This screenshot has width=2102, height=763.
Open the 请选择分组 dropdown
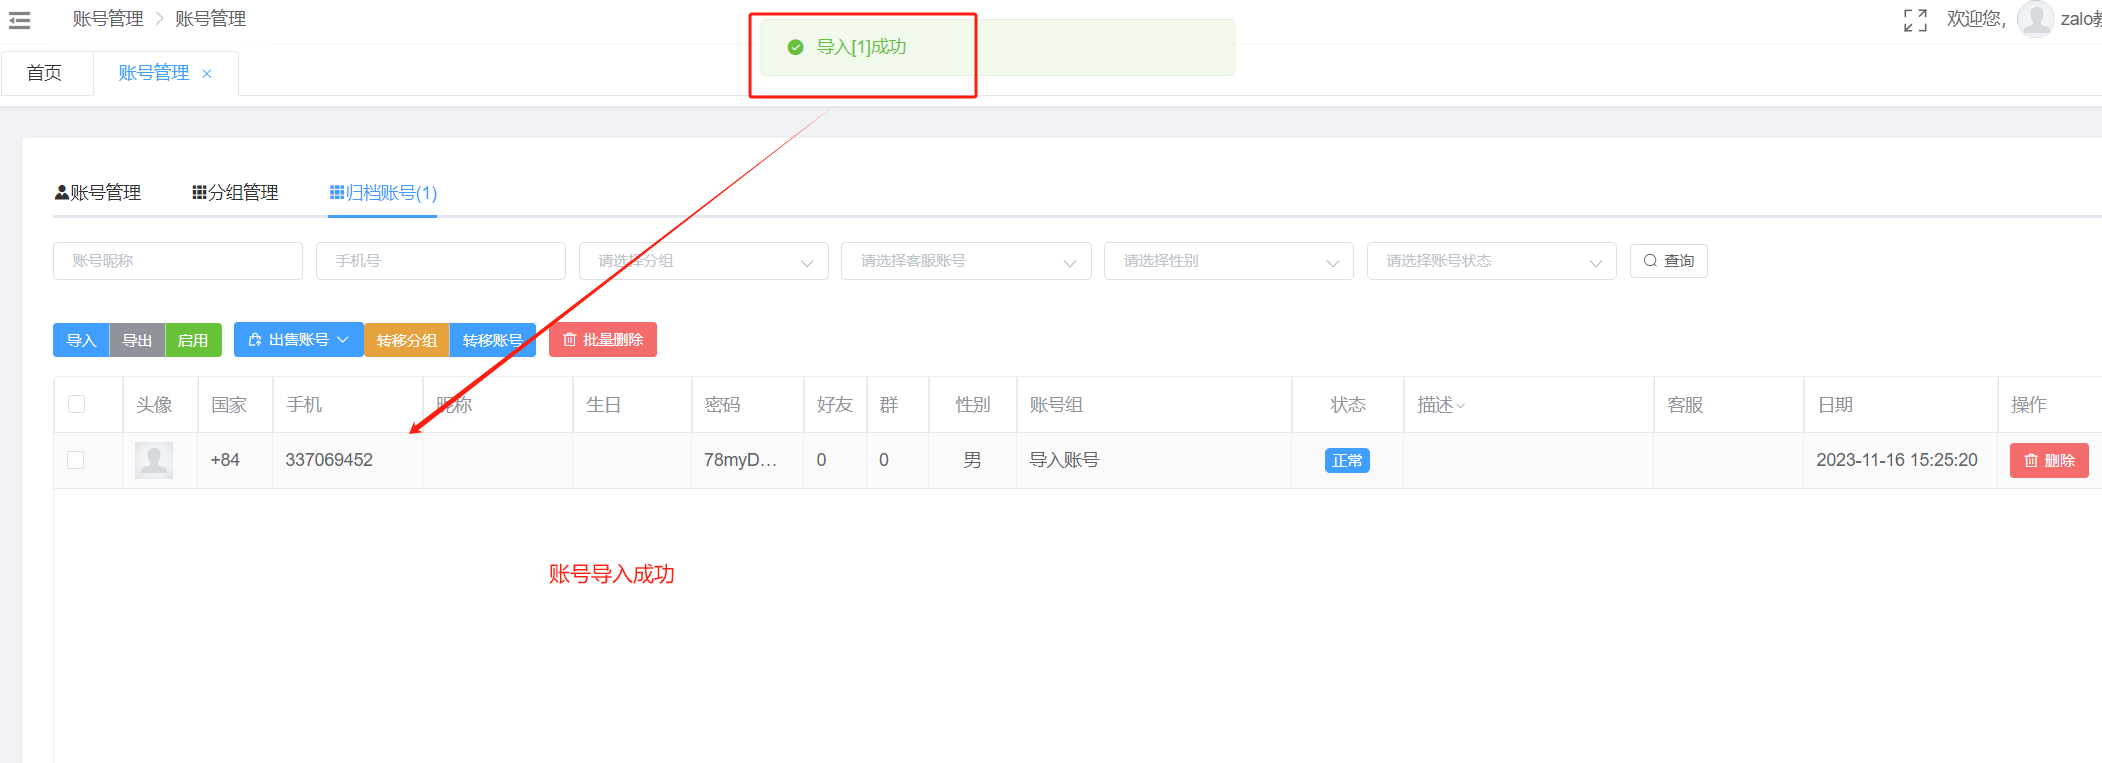pyautogui.click(x=703, y=261)
